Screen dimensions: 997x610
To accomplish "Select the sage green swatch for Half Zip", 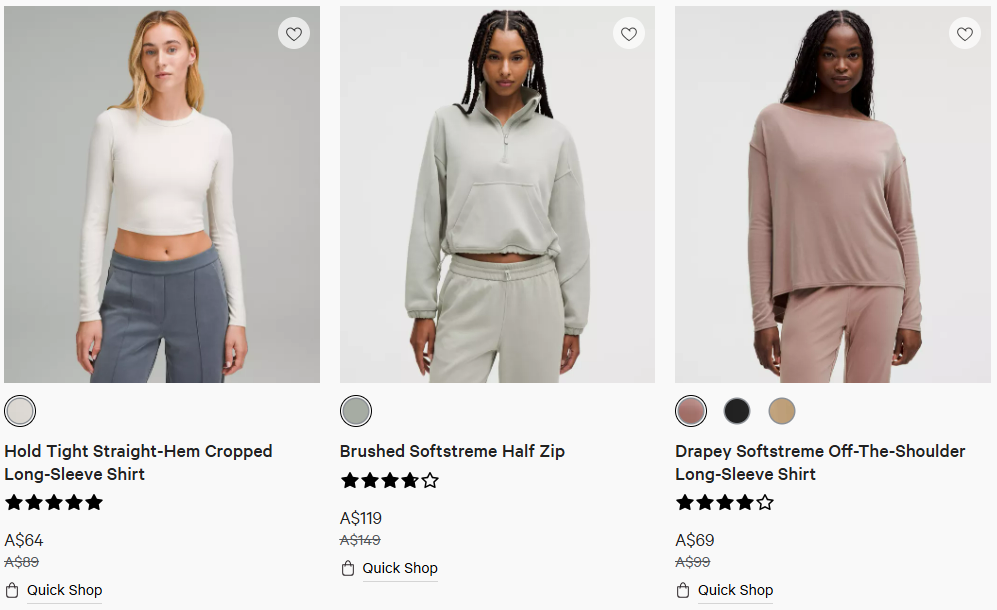I will 355,411.
